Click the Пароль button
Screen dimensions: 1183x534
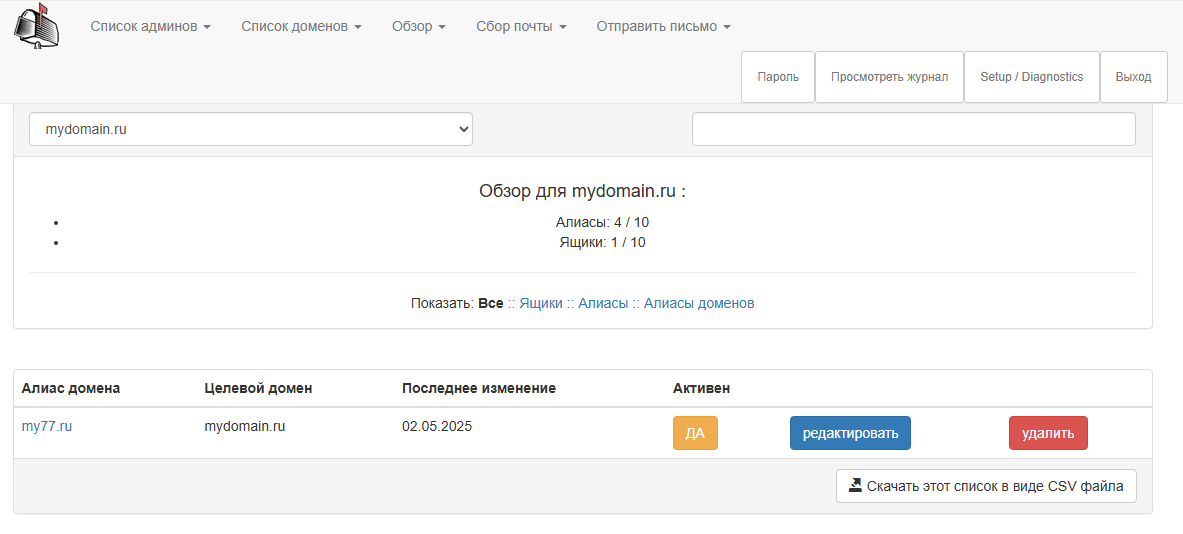coord(778,77)
